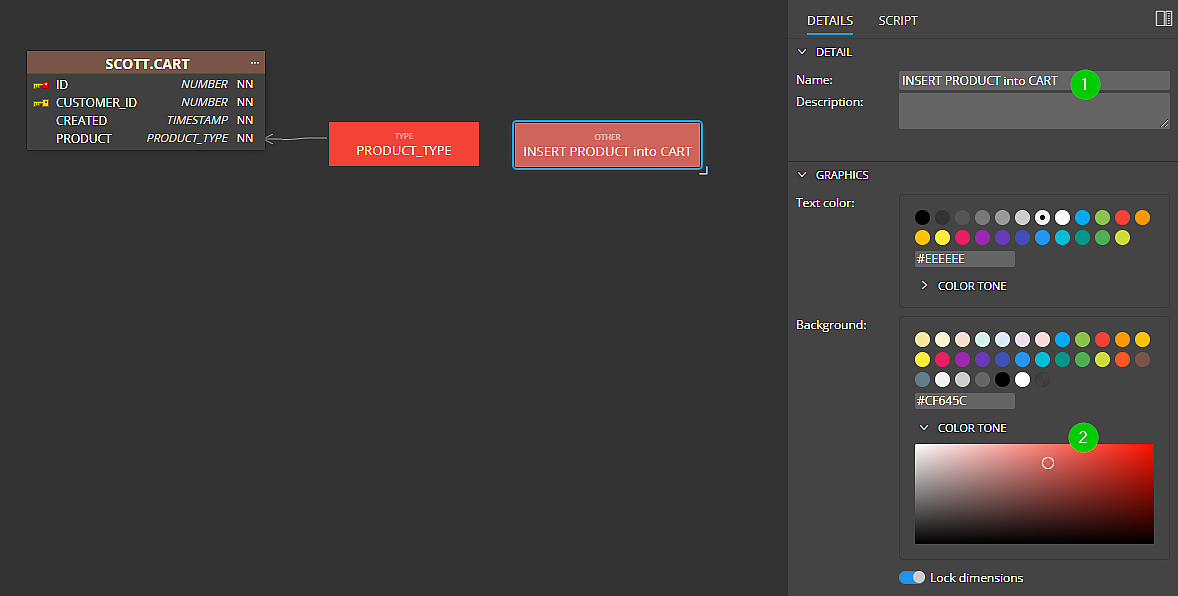
Task: Toggle the side panel layout icon
Action: 1163,19
